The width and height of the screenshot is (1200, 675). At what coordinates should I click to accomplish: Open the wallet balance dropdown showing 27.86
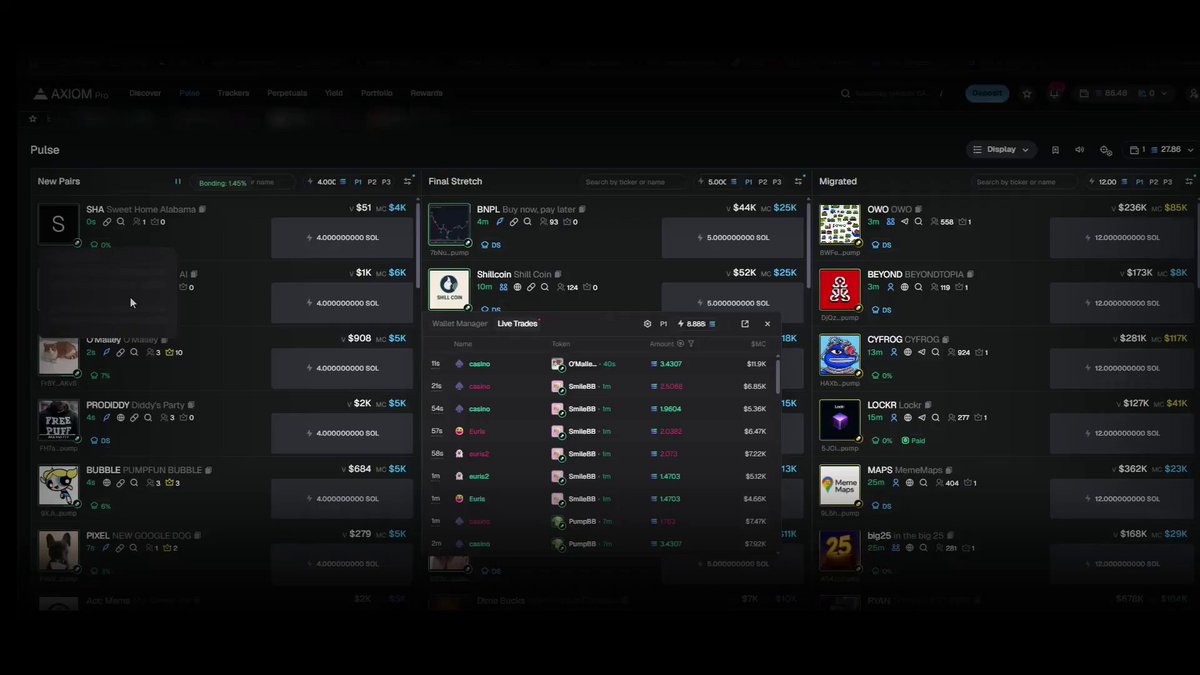[x=1161, y=150]
